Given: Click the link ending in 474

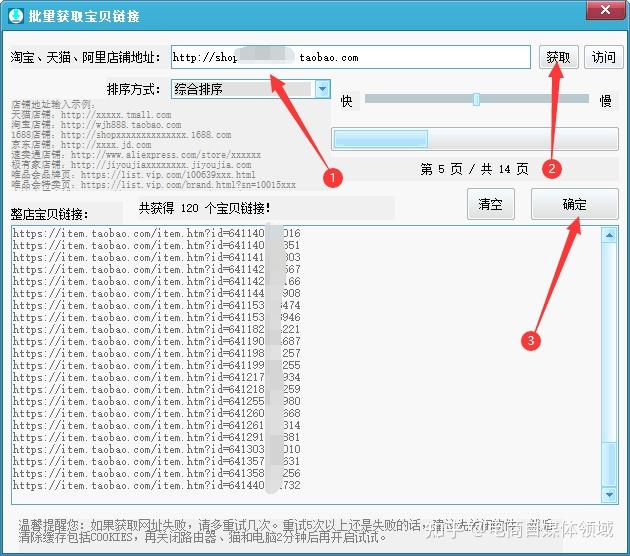Looking at the screenshot, I should [157, 305].
